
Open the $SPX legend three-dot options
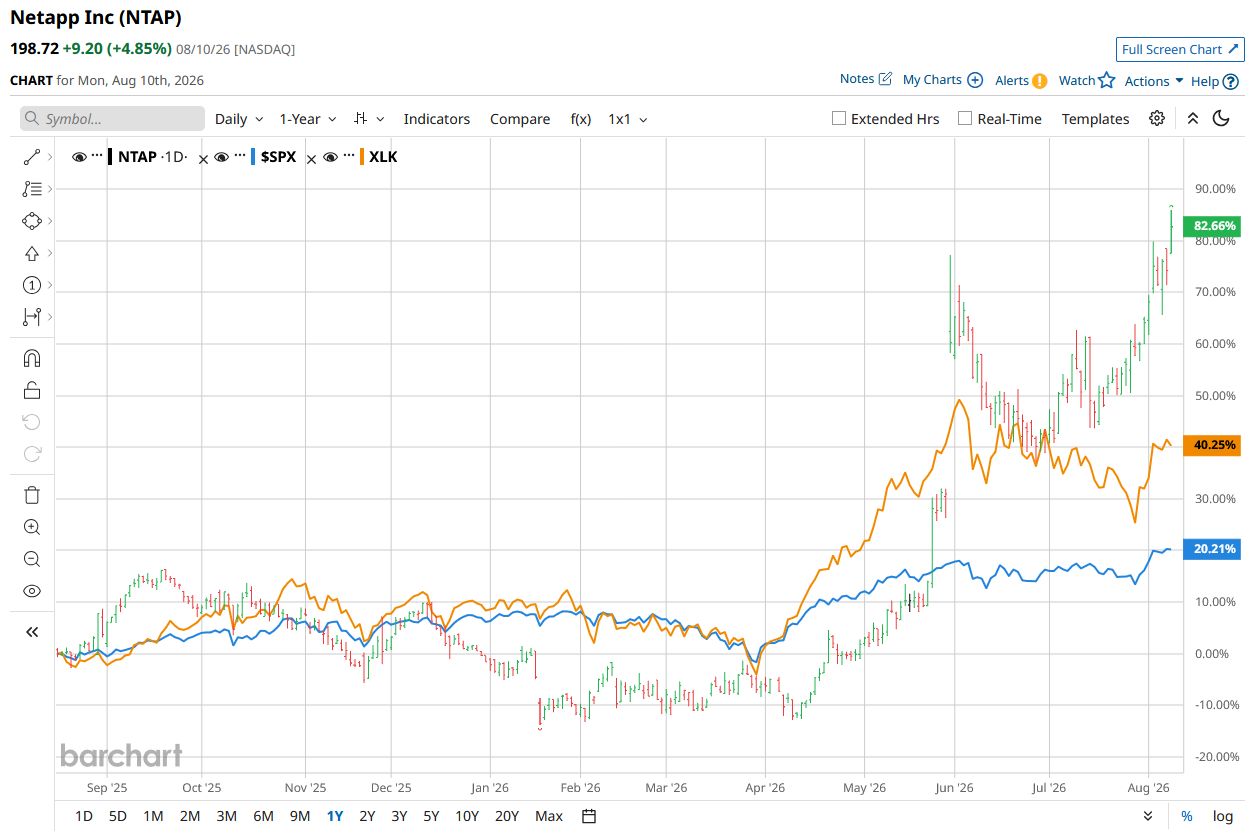(x=239, y=156)
